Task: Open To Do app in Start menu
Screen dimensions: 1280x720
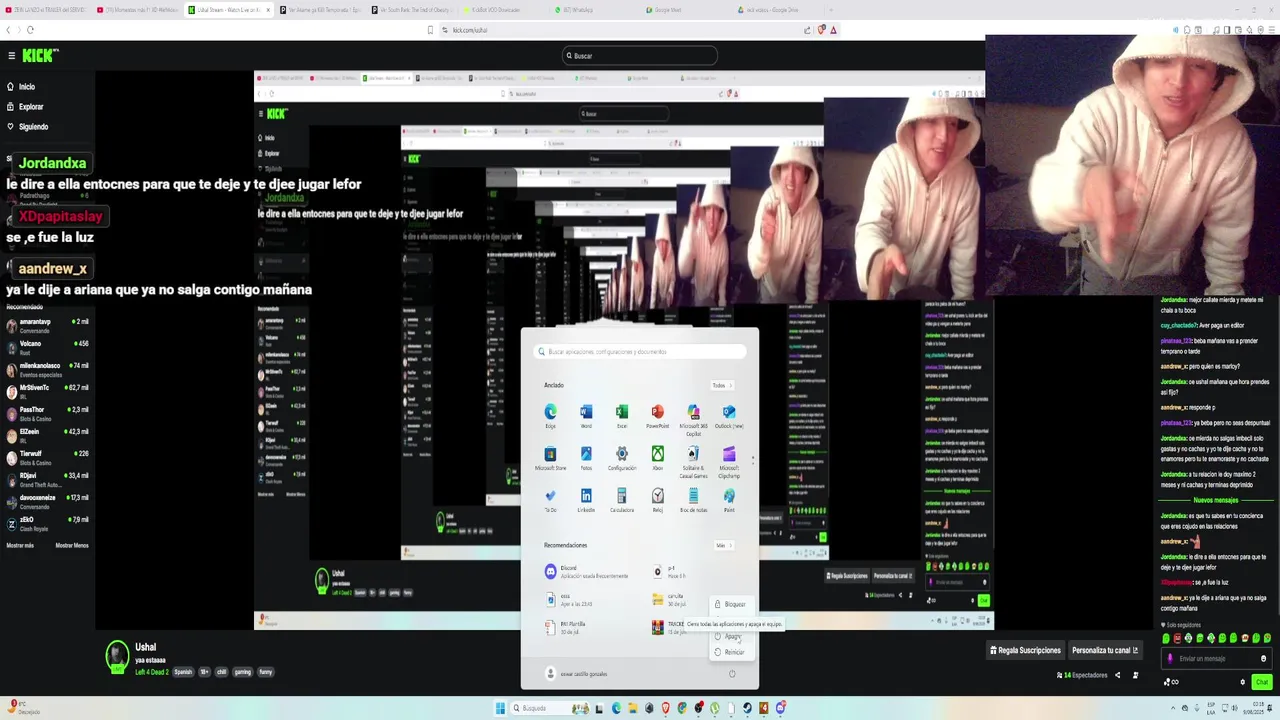Action: 550,500
